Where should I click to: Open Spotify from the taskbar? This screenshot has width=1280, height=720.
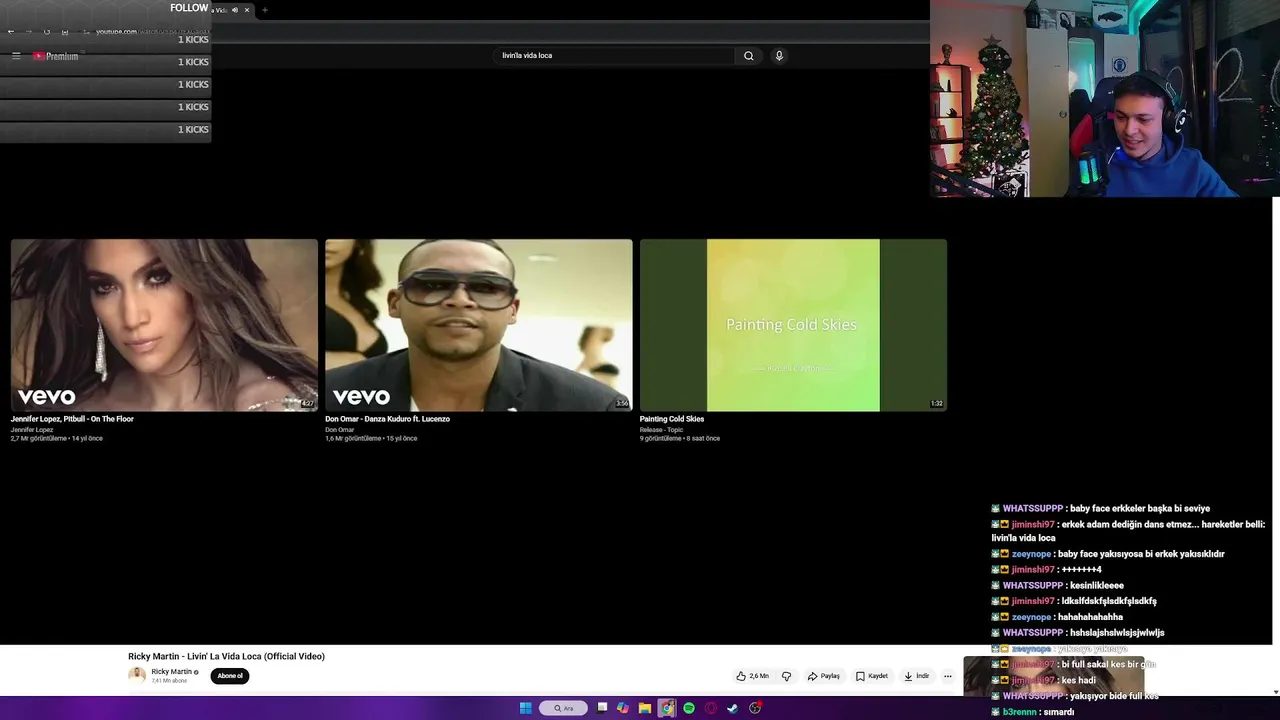click(689, 708)
